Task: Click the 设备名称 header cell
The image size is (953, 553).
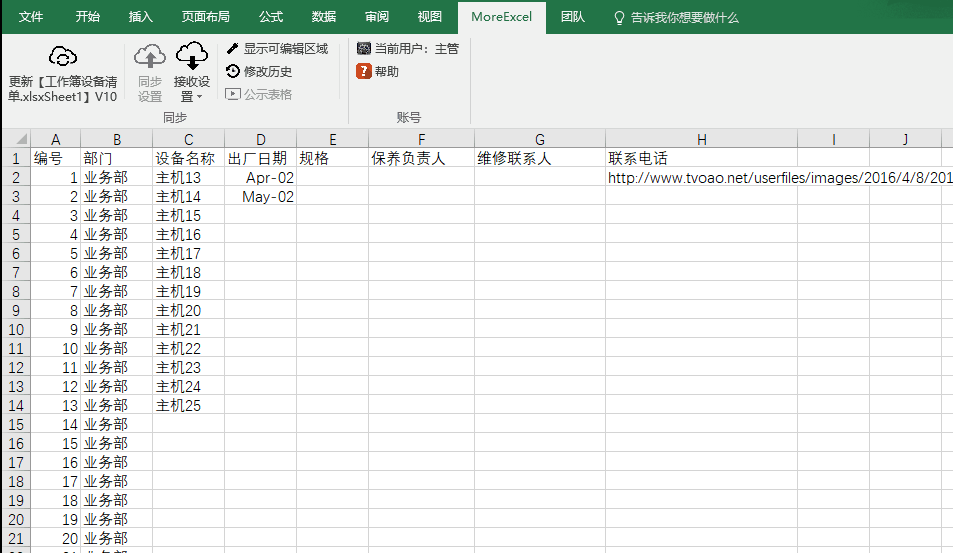Action: click(x=188, y=158)
